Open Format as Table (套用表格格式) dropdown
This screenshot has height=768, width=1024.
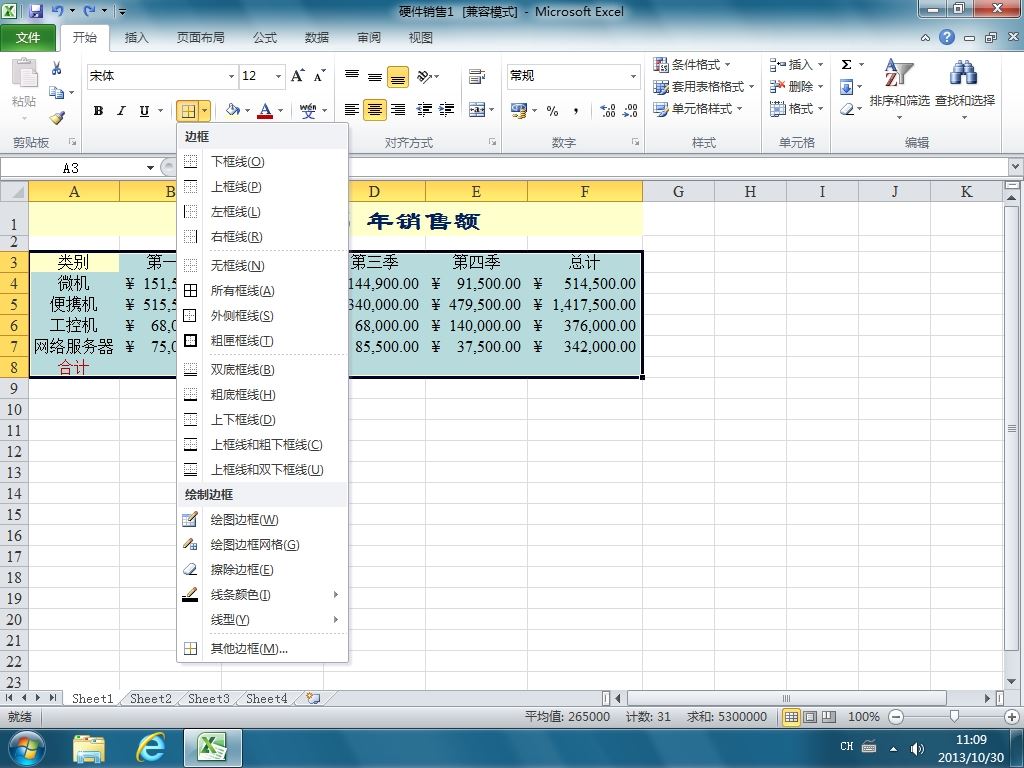point(703,87)
